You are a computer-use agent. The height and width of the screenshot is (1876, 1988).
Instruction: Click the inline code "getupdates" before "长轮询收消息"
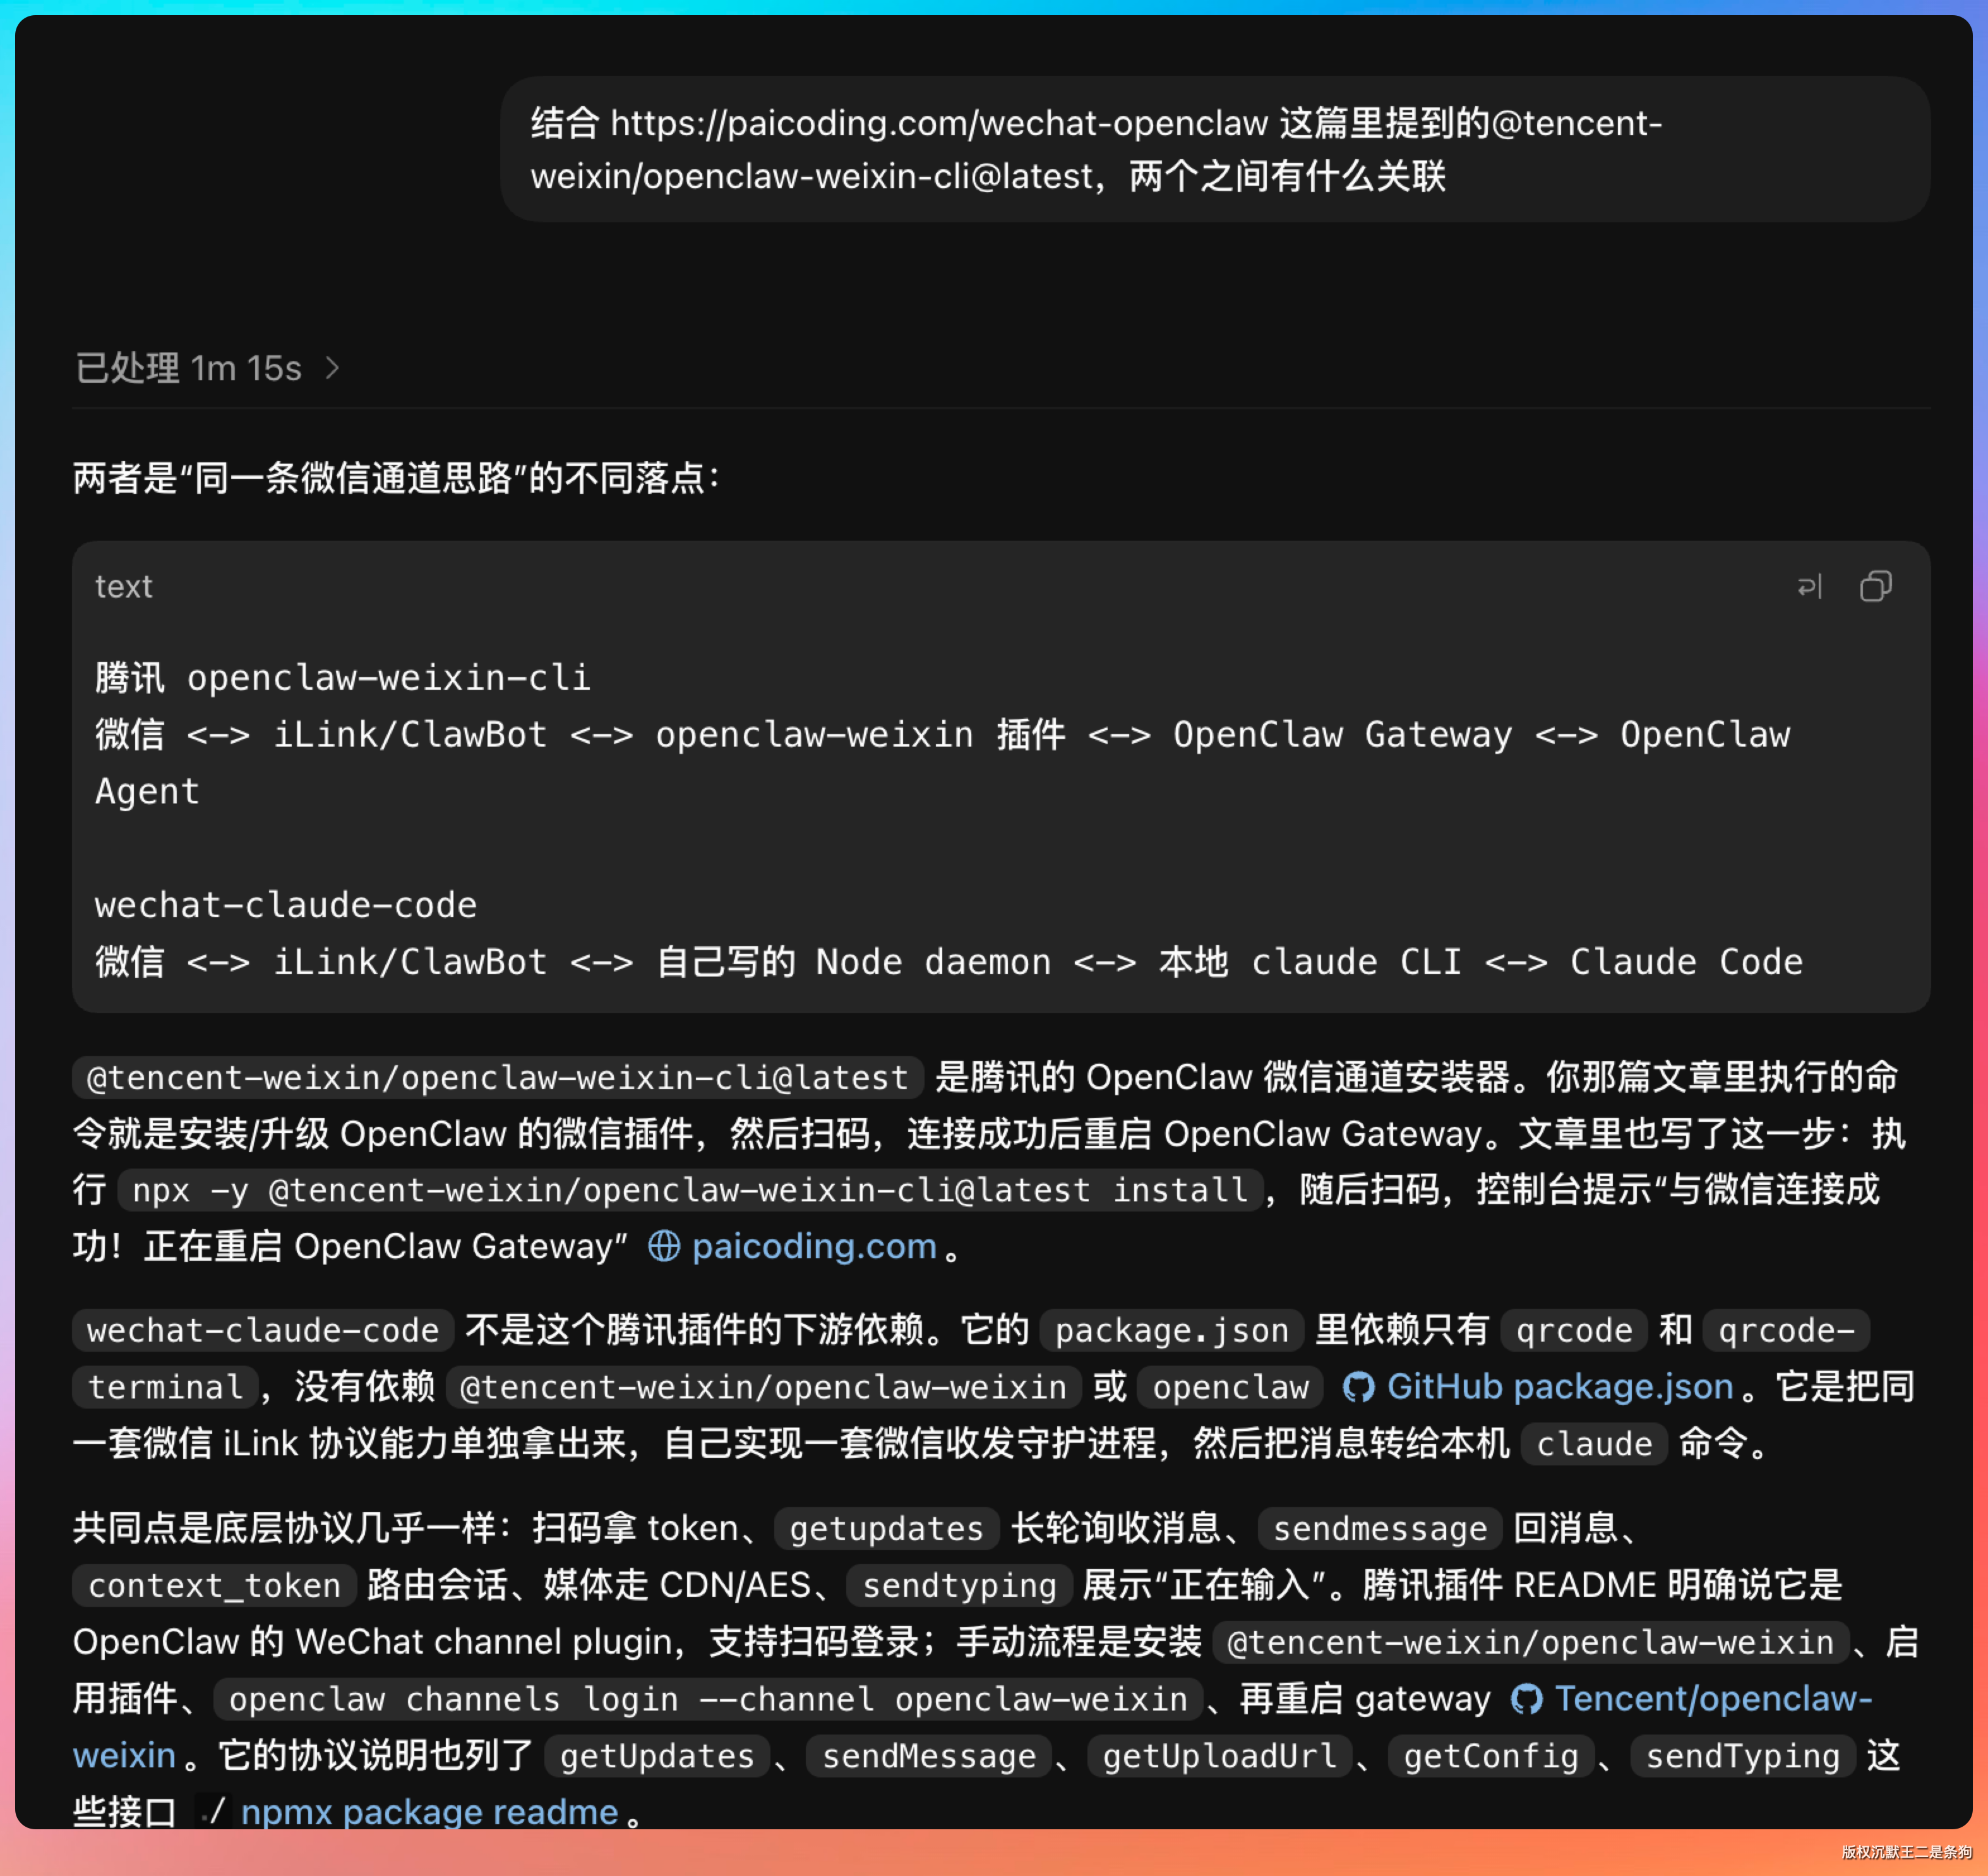[x=887, y=1529]
